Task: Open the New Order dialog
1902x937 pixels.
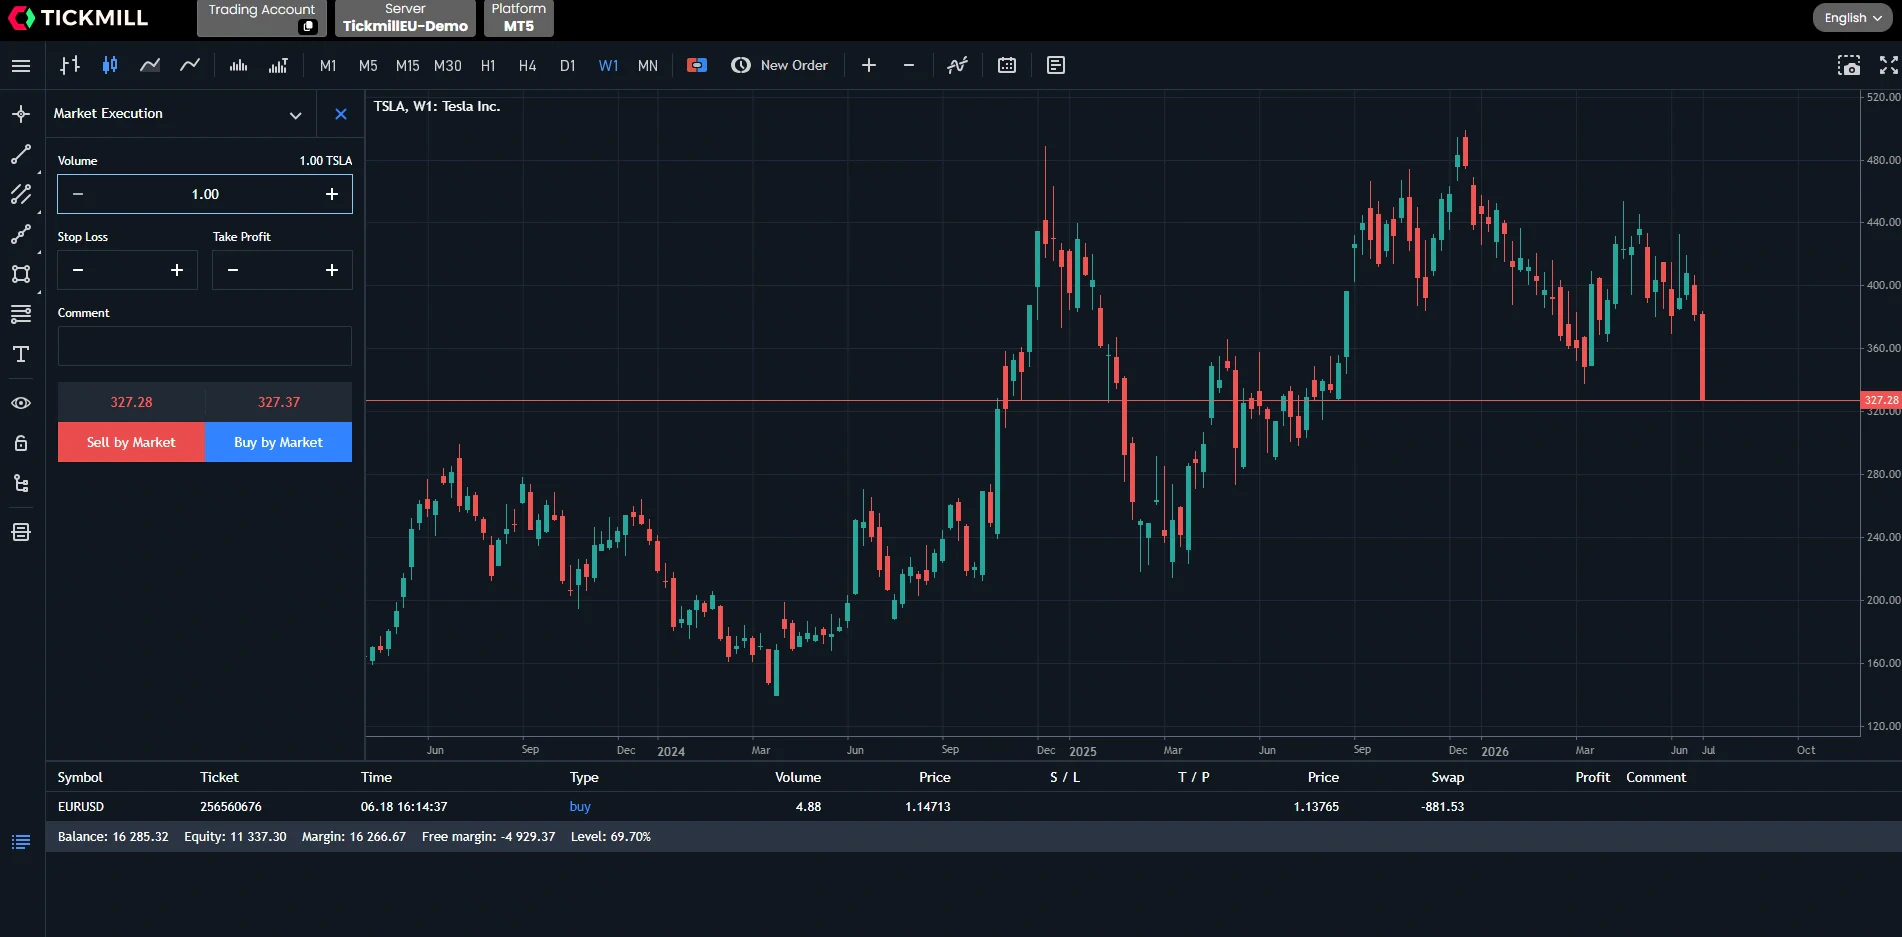Action: pyautogui.click(x=780, y=66)
